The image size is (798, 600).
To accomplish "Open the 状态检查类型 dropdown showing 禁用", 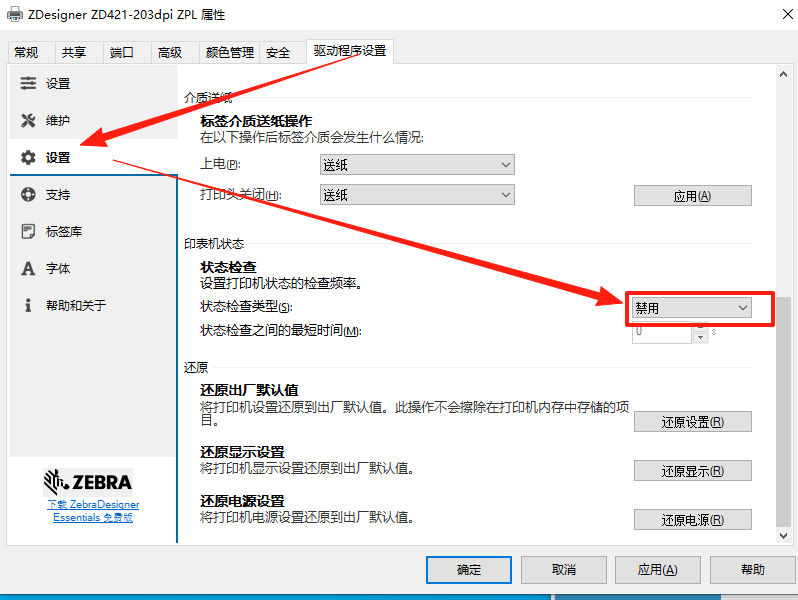I will [691, 308].
